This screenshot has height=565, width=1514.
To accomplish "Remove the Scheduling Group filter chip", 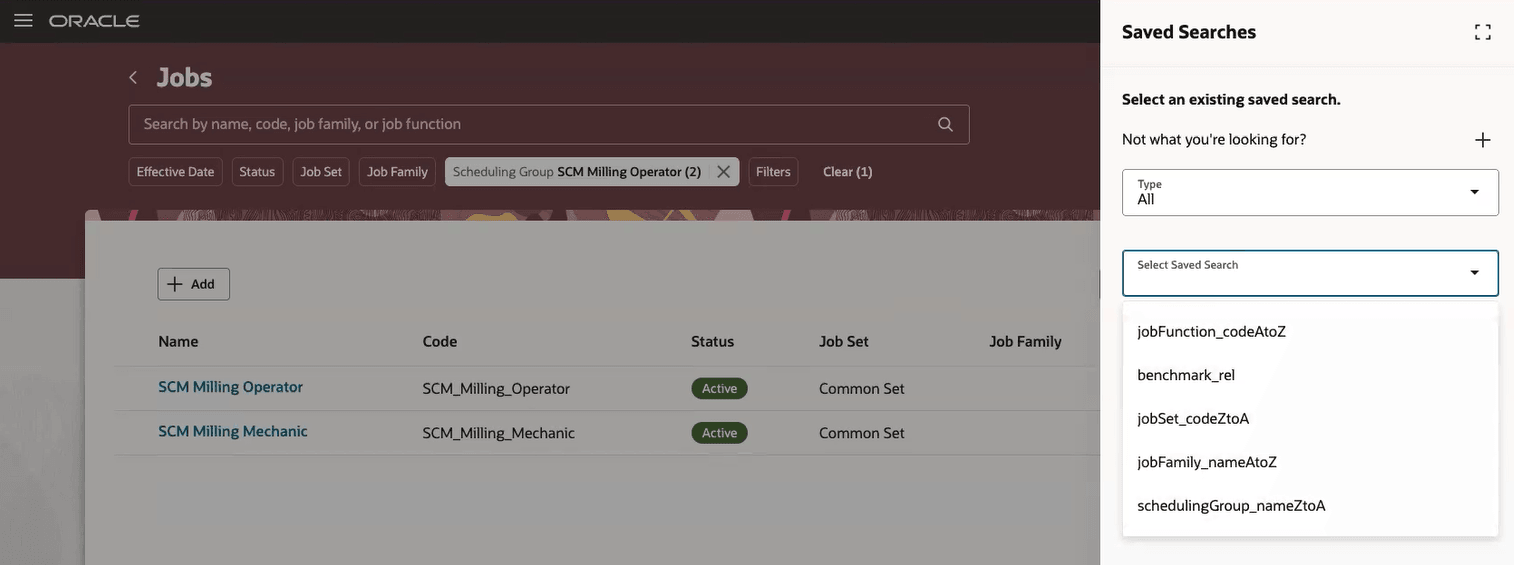I will click(x=723, y=172).
